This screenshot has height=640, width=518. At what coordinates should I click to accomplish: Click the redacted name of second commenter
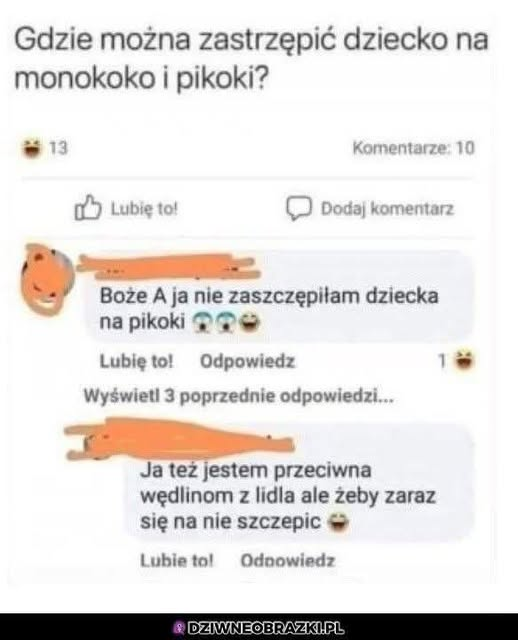click(179, 440)
